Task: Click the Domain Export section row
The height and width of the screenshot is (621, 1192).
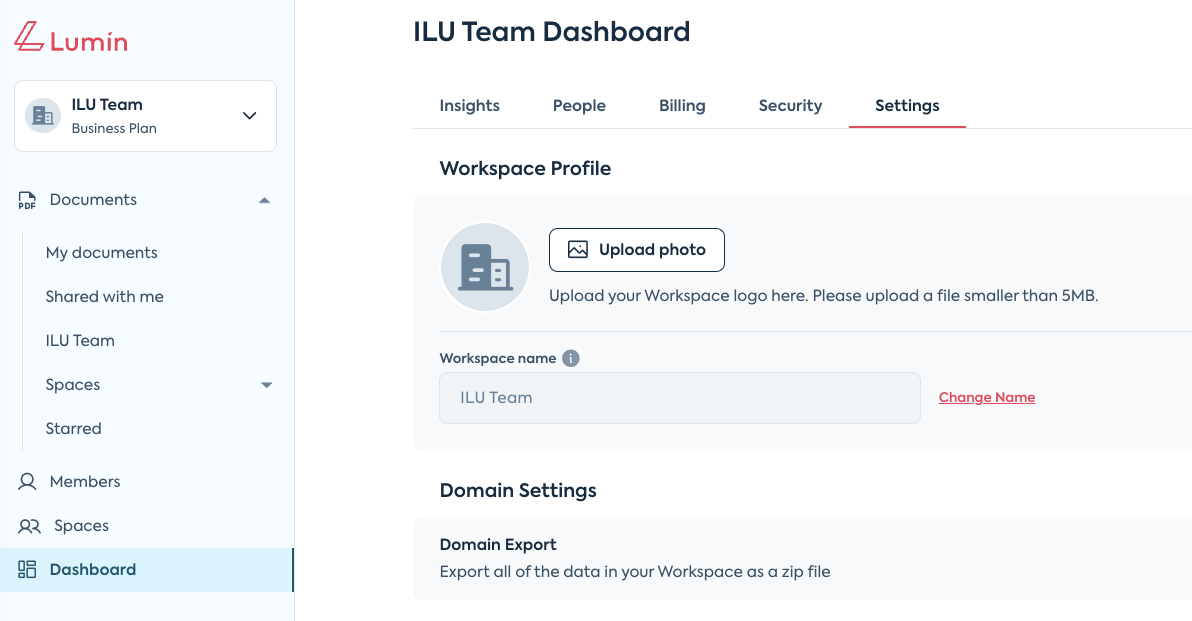Action: (802, 559)
